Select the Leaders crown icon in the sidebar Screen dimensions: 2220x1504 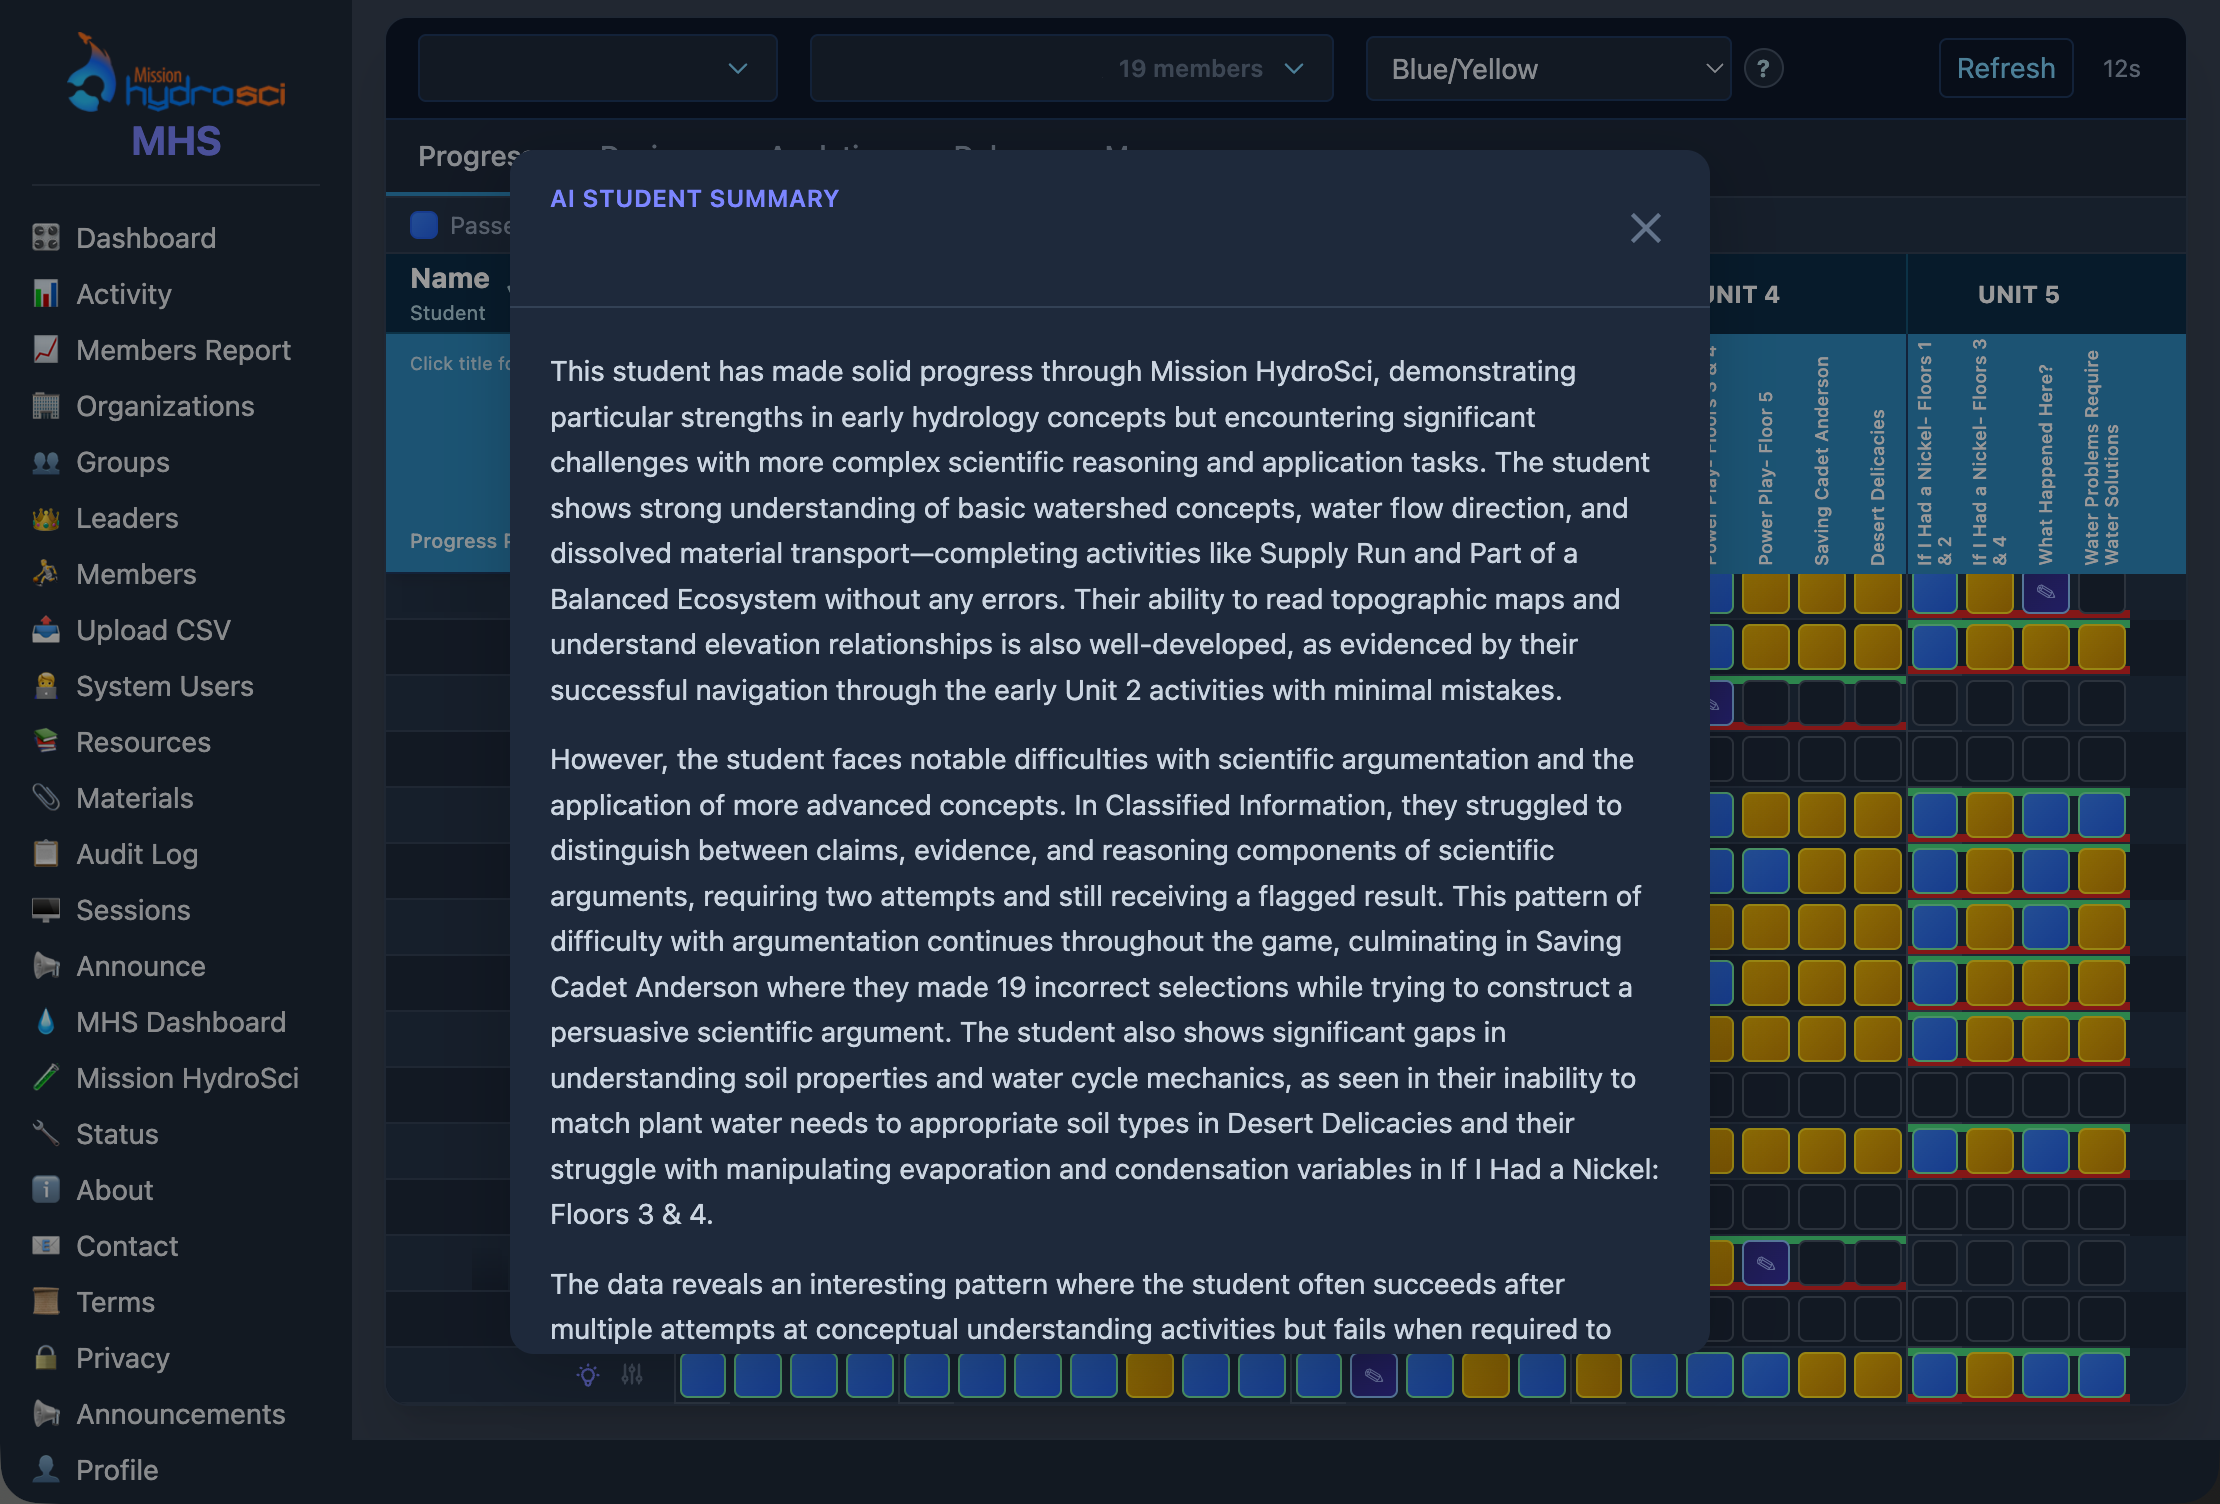tap(48, 518)
